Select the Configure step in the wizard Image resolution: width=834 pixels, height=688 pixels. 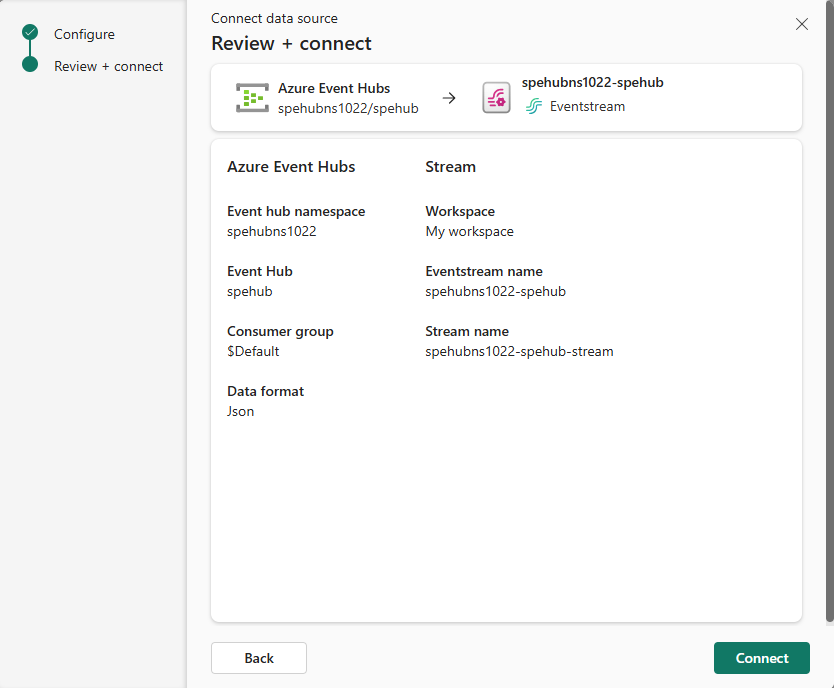click(84, 34)
